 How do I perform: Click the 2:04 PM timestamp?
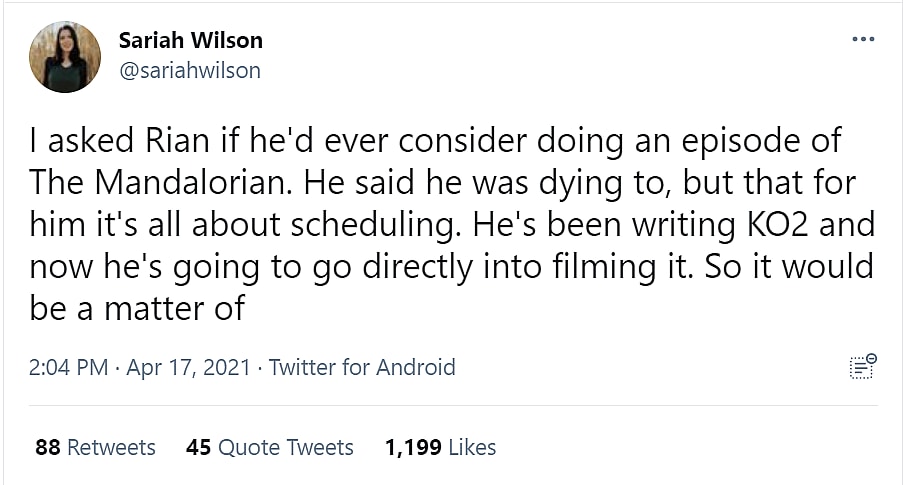point(68,368)
